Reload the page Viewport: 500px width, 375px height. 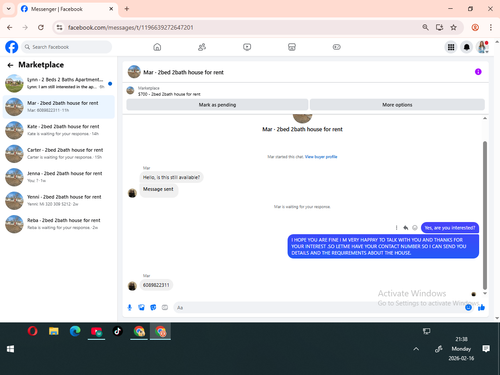(41, 27)
